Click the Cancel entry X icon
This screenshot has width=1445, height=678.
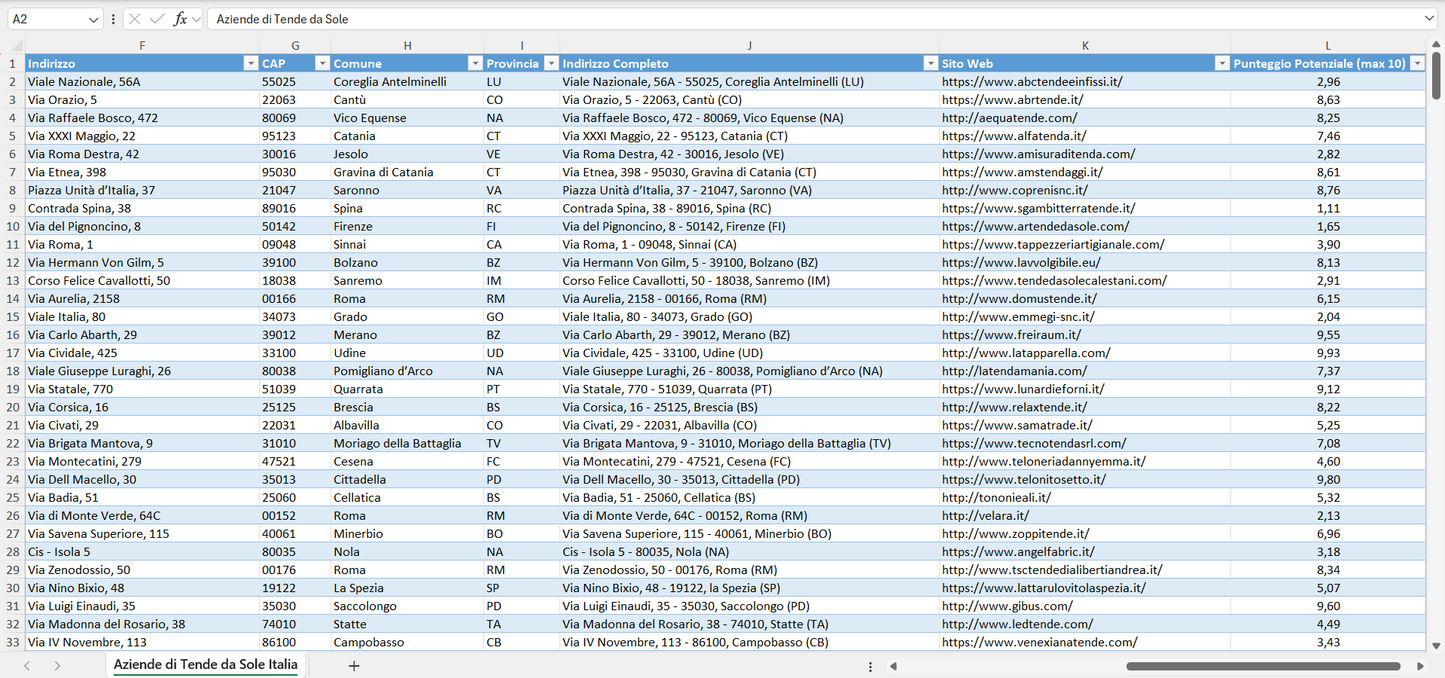[x=135, y=19]
